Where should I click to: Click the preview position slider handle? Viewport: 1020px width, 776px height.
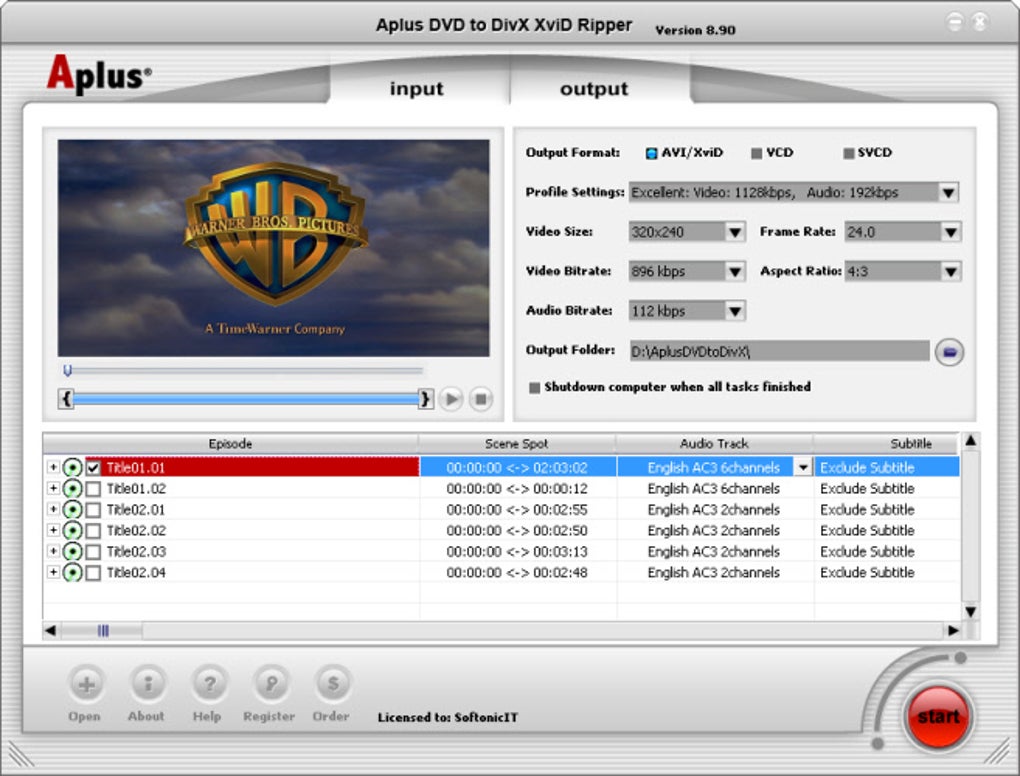[x=67, y=371]
